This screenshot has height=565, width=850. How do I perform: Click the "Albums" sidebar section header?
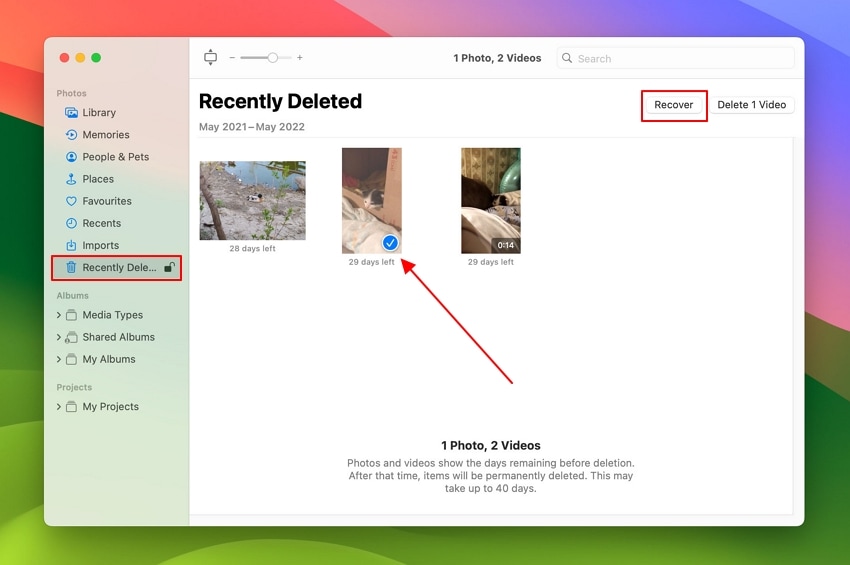[73, 296]
